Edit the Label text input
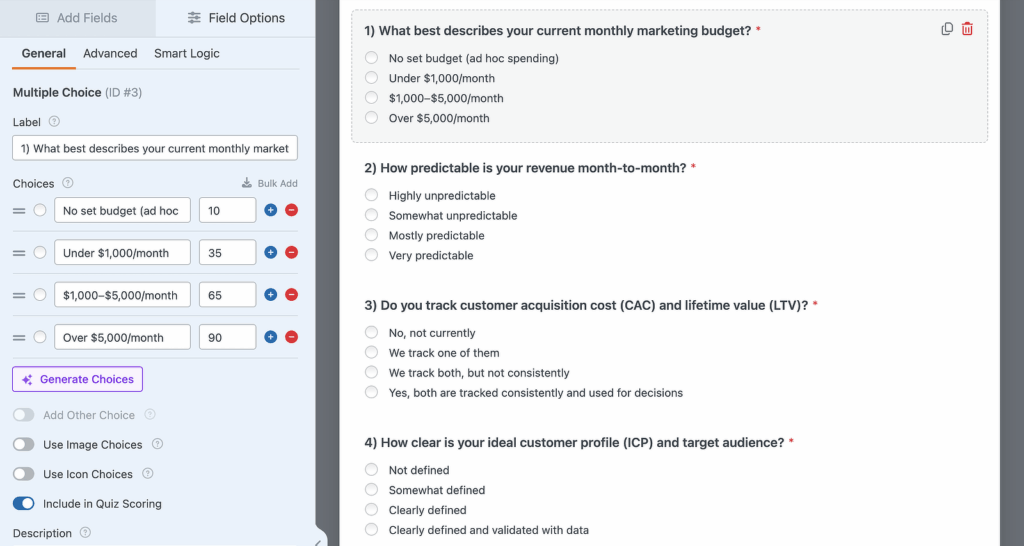Image resolution: width=1024 pixels, height=546 pixels. [155, 148]
